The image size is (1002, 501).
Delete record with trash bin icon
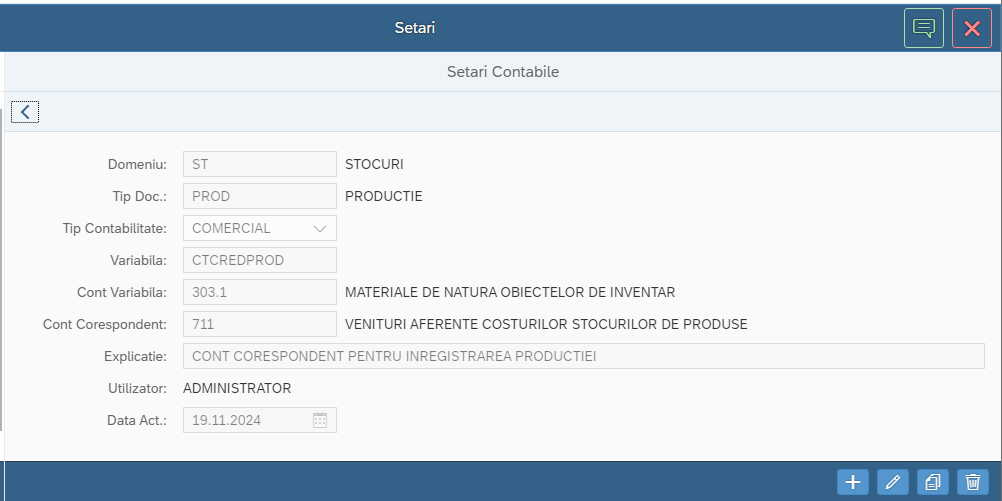(x=973, y=481)
